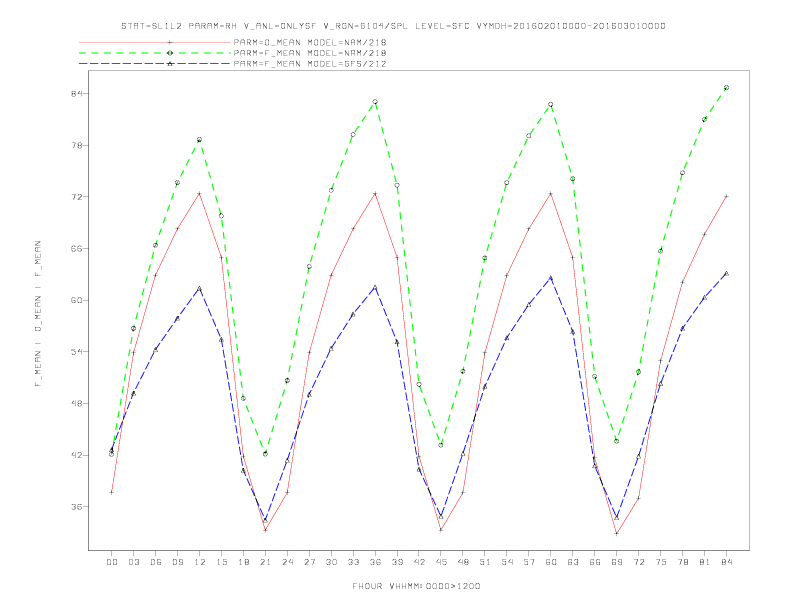Click the y-axis tick label 54

(x=78, y=352)
